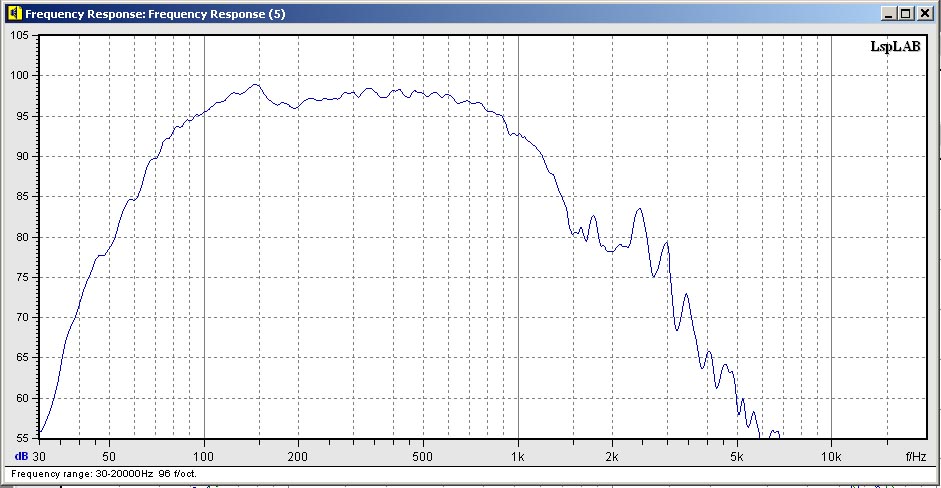Maximize the Frequency Response window
941x488 pixels.
tap(906, 13)
